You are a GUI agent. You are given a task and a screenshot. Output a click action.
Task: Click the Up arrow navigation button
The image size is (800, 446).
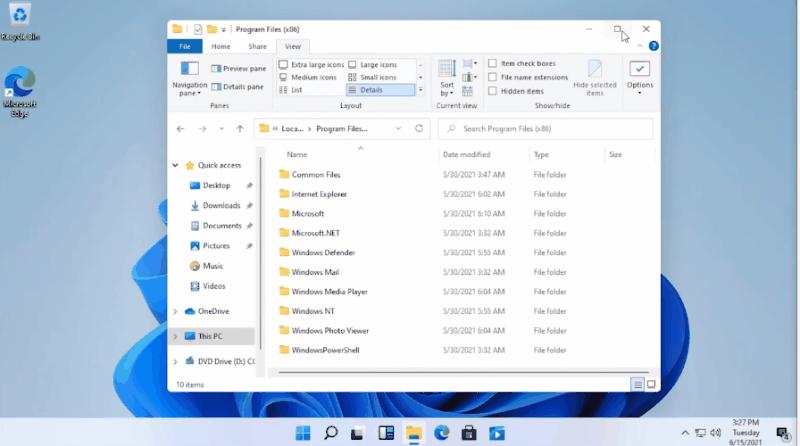240,129
